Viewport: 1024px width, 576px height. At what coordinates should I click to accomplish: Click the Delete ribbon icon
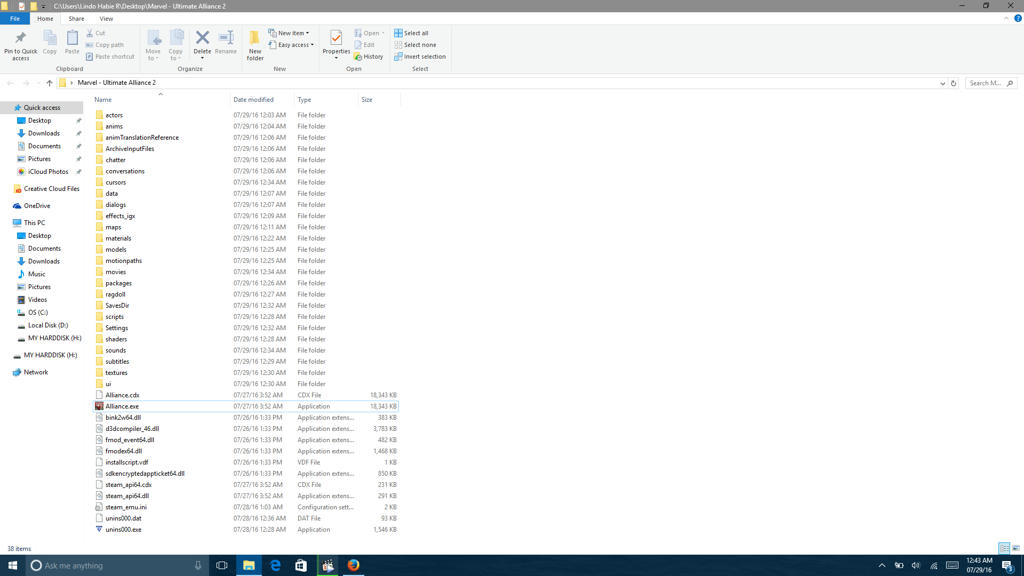(x=202, y=44)
